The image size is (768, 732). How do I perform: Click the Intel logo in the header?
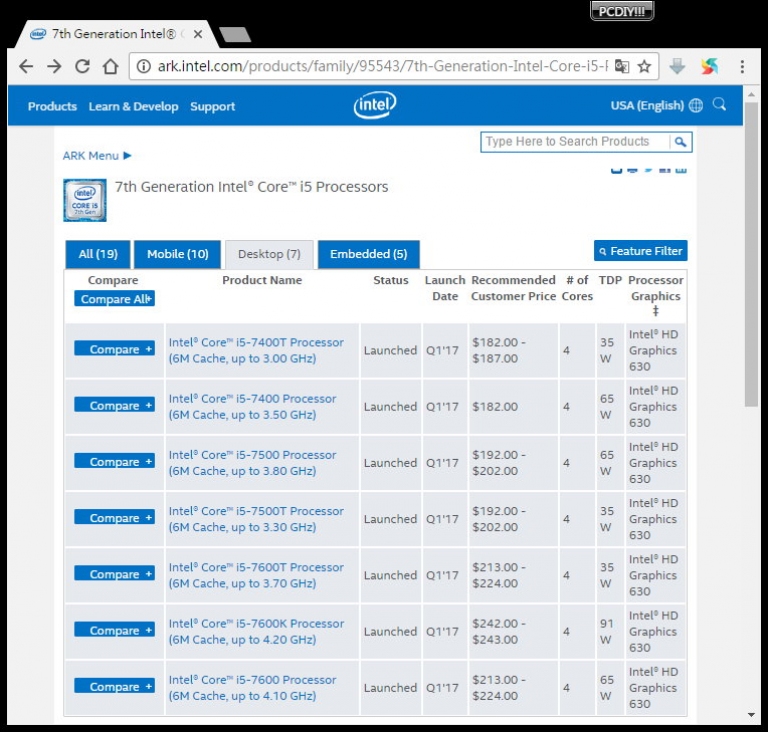[375, 105]
